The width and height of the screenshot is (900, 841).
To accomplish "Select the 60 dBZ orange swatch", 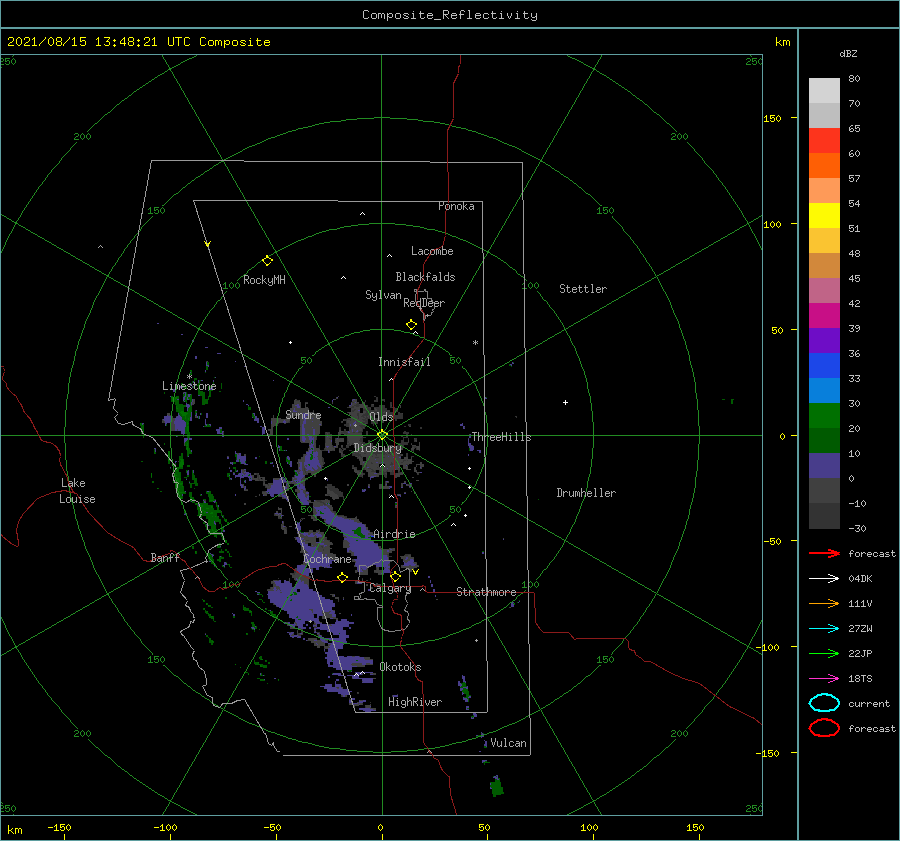I will [824, 165].
